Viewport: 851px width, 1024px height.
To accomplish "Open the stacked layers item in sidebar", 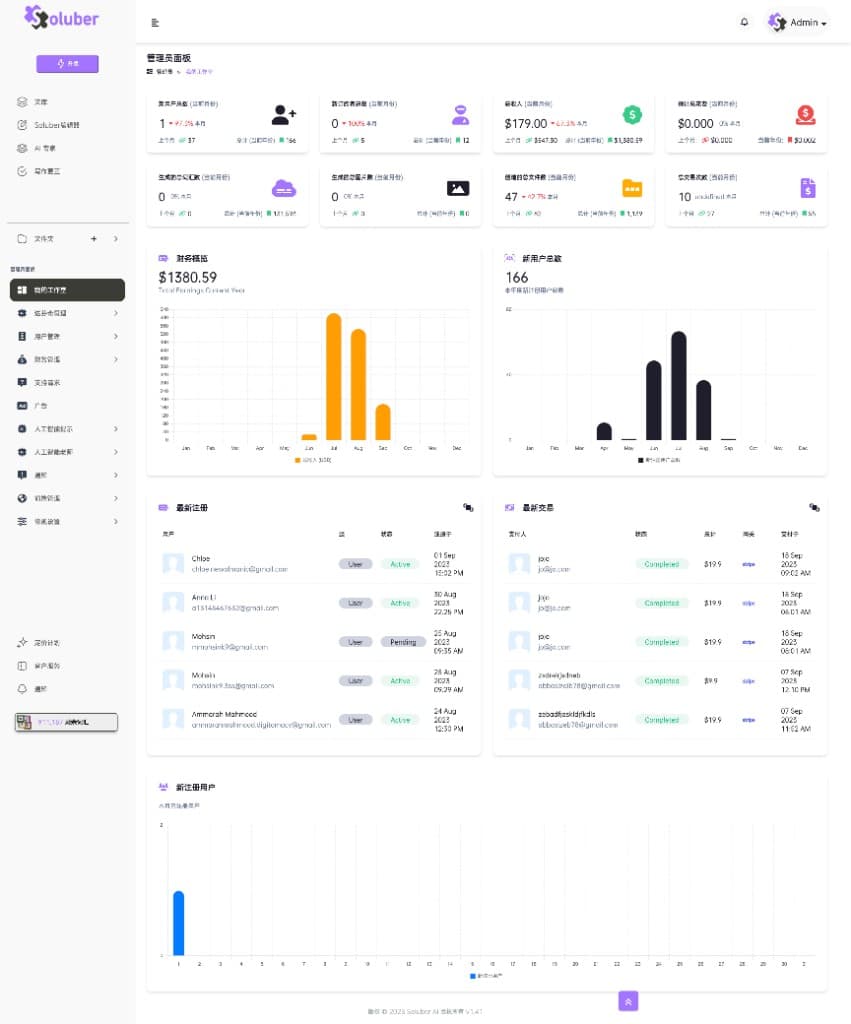I will [x=33, y=102].
